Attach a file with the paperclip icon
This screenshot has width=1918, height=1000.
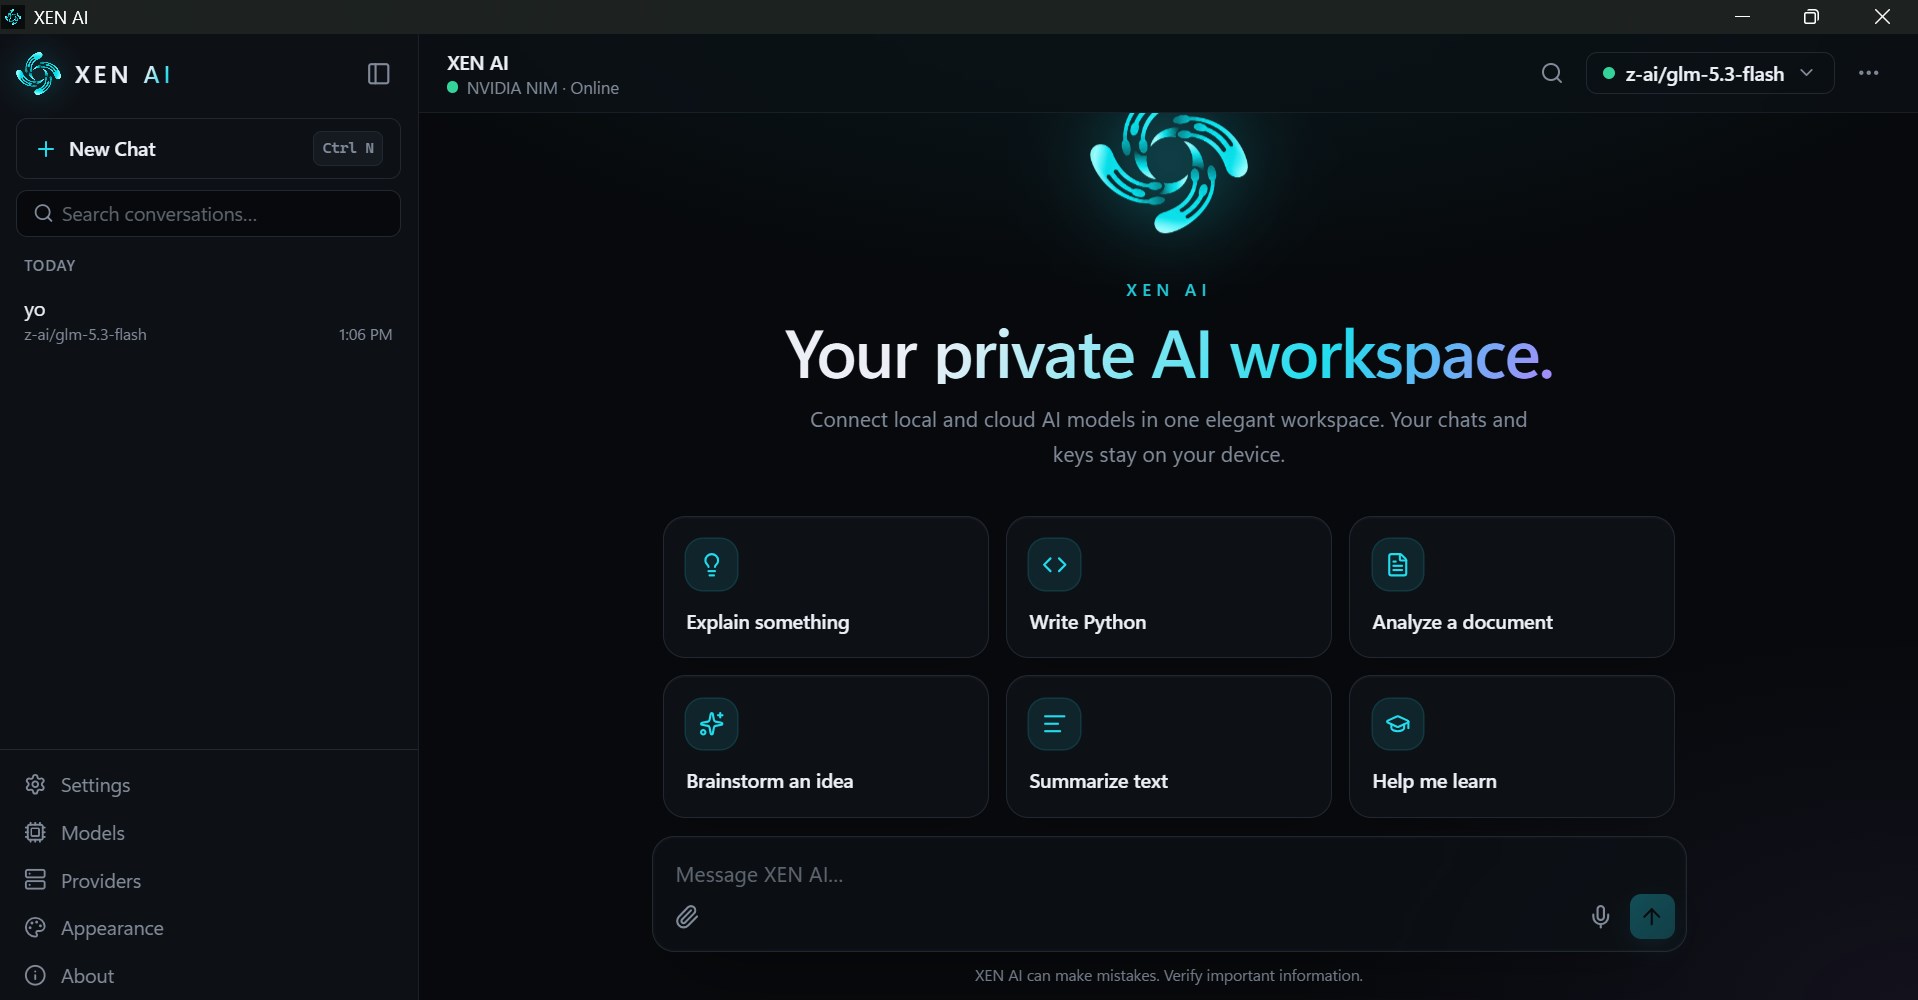pyautogui.click(x=687, y=917)
